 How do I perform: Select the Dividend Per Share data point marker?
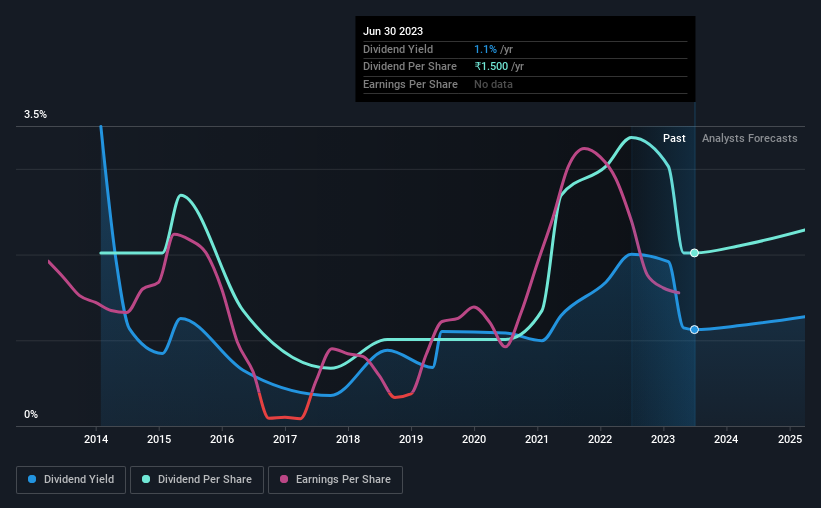pos(694,253)
